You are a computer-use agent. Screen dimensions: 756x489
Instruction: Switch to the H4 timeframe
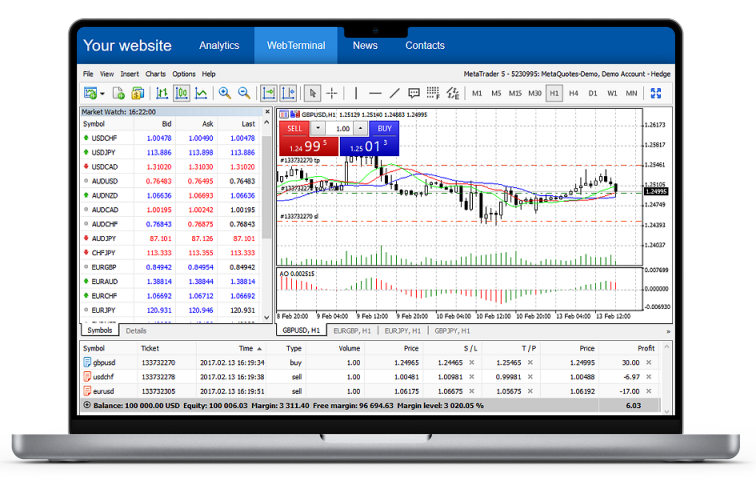tap(573, 94)
